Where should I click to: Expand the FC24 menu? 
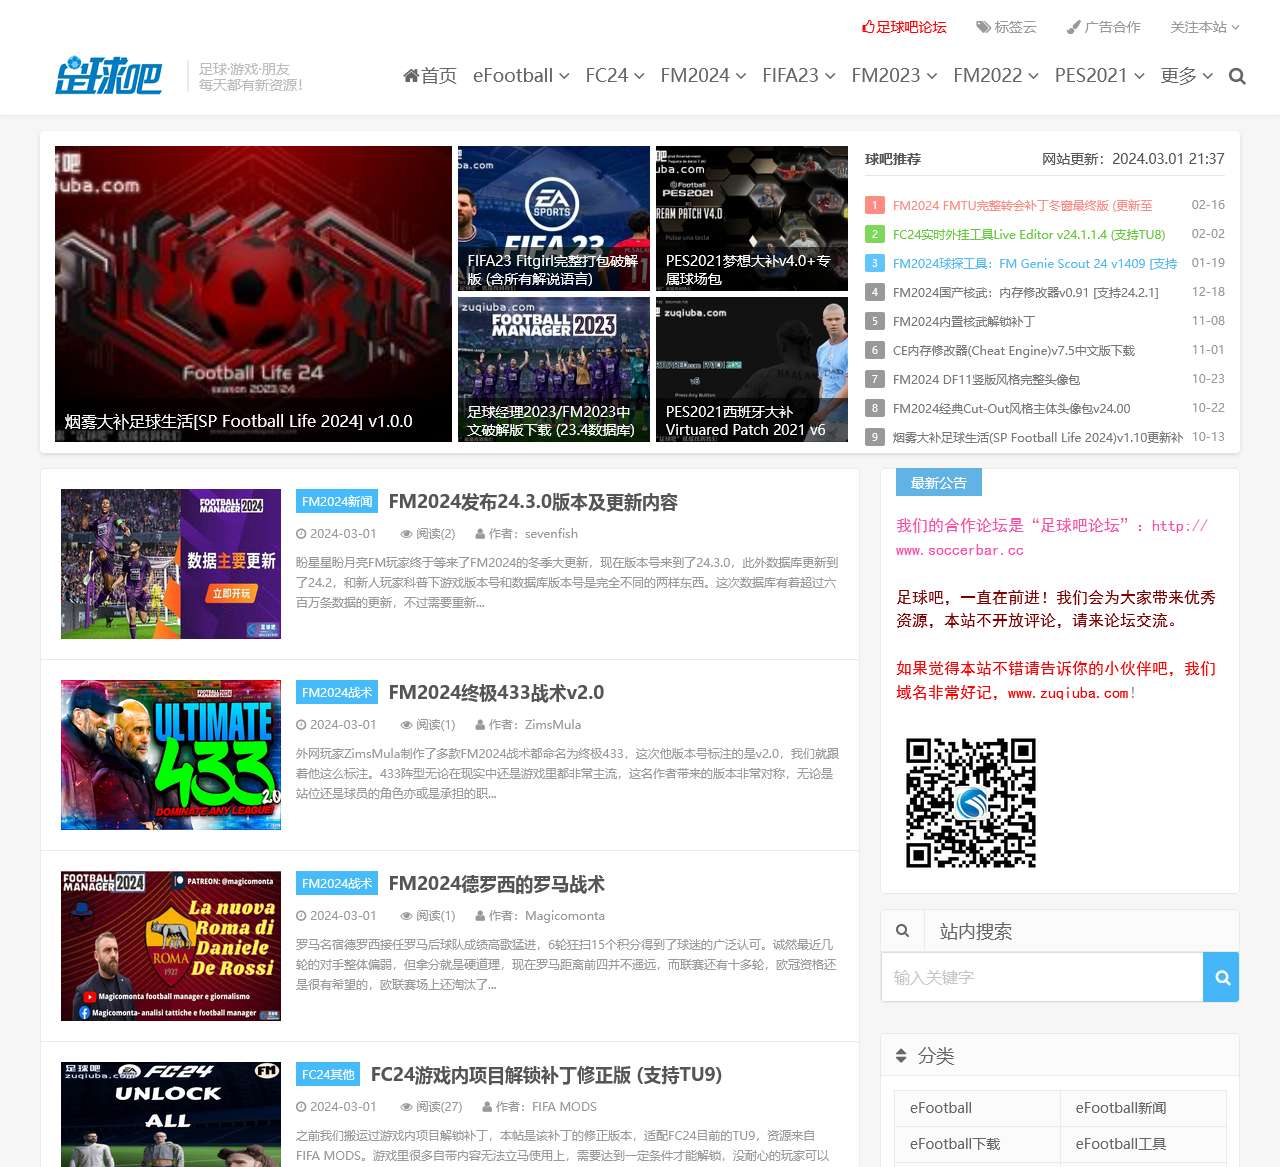[x=615, y=76]
